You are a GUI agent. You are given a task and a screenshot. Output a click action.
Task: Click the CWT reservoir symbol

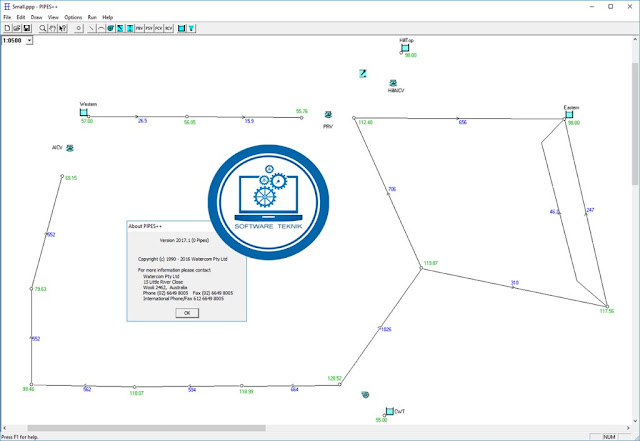click(390, 411)
